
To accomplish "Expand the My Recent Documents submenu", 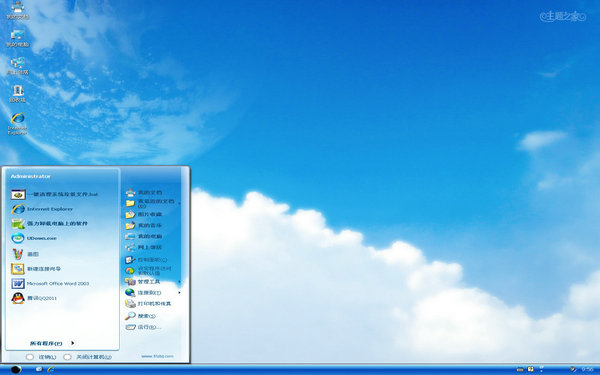I will [153, 203].
